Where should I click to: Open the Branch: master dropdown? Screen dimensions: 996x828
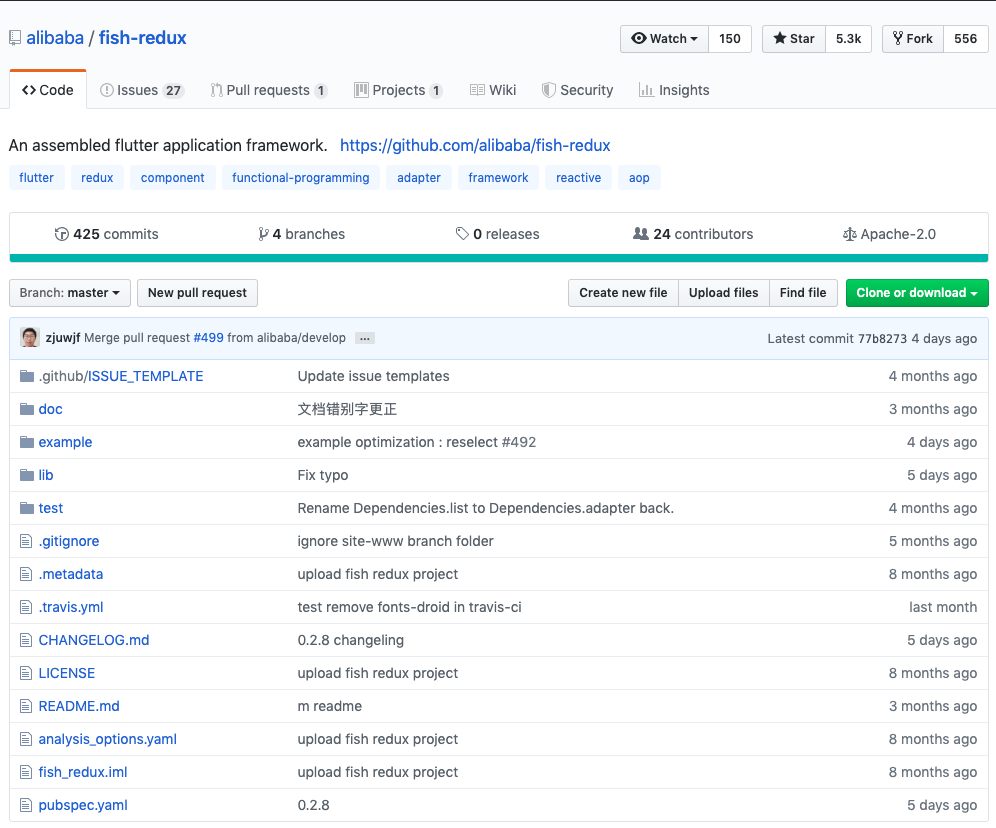70,293
